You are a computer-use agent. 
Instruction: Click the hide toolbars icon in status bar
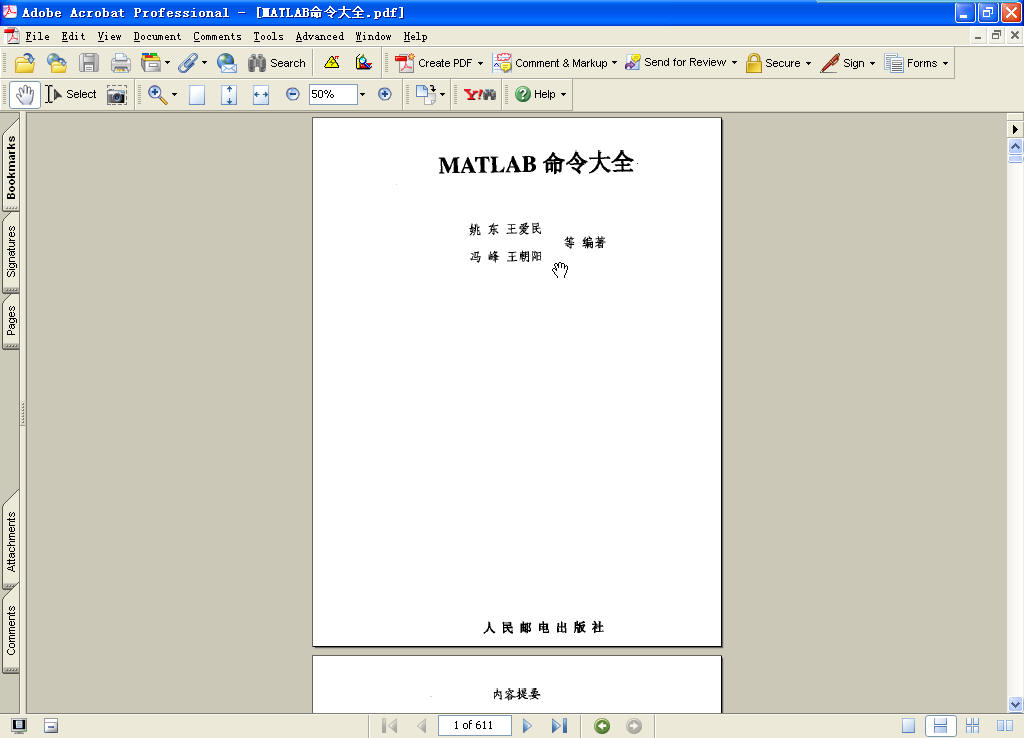pos(51,726)
